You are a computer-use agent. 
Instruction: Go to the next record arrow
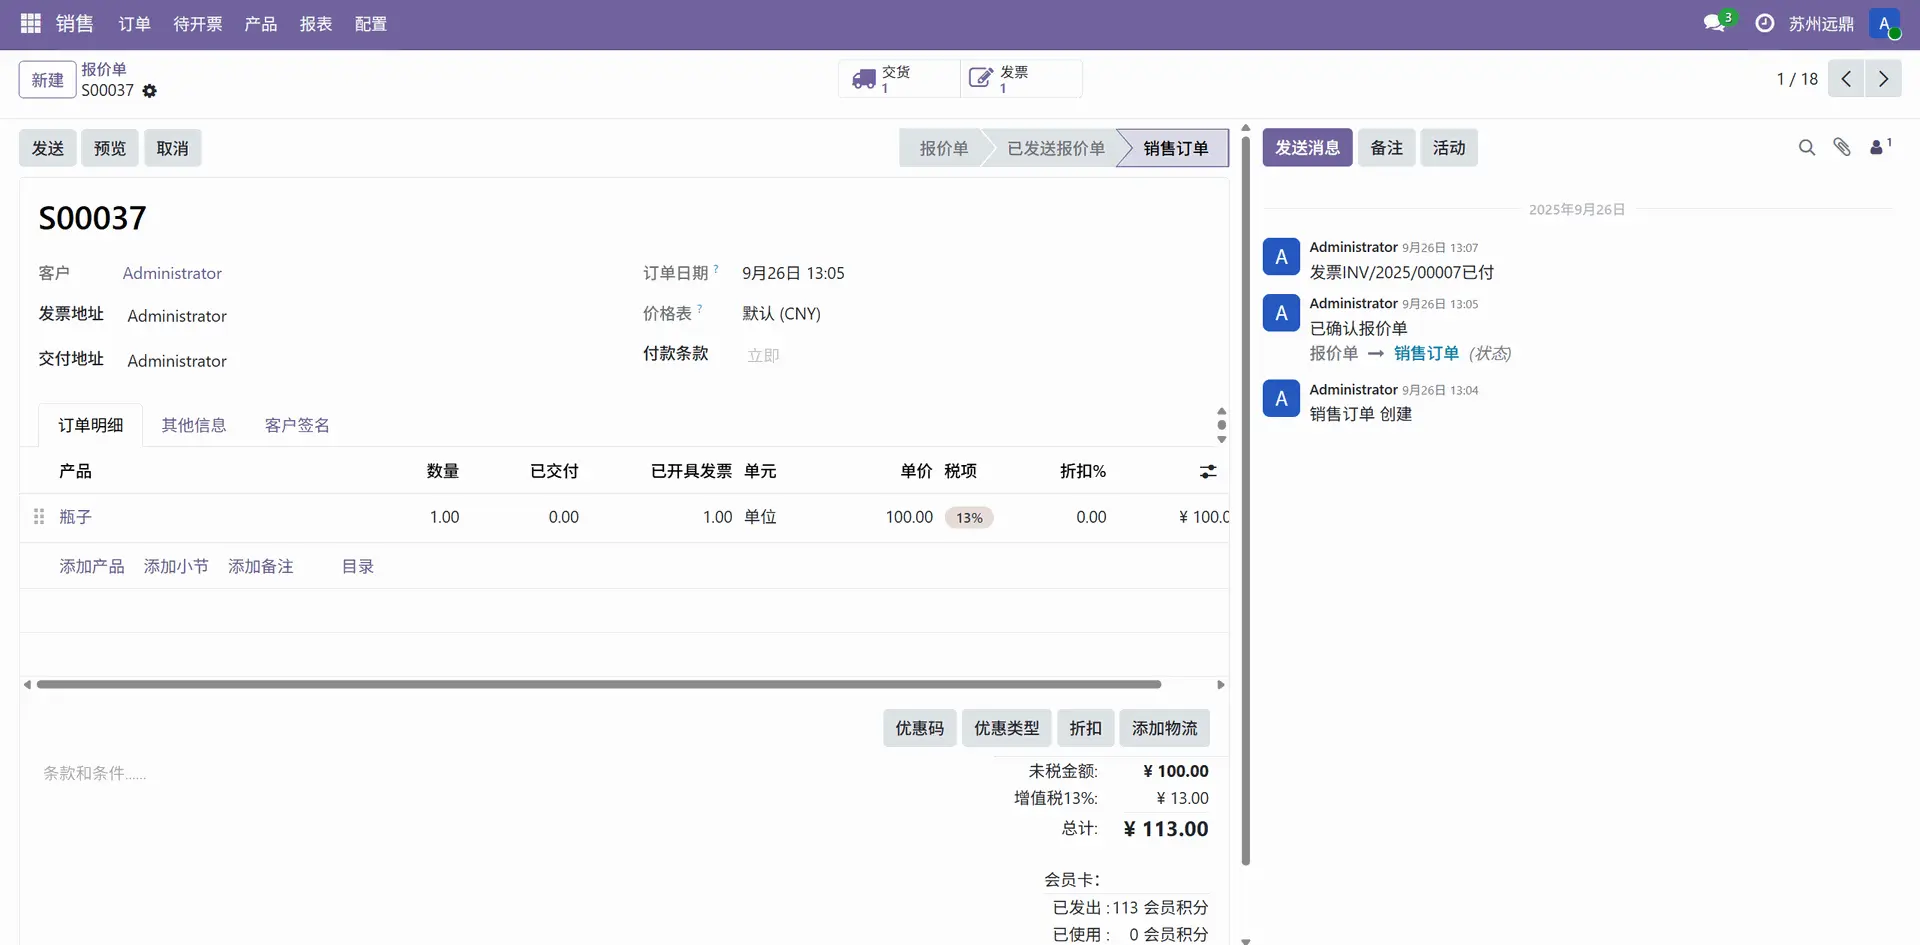coord(1883,79)
